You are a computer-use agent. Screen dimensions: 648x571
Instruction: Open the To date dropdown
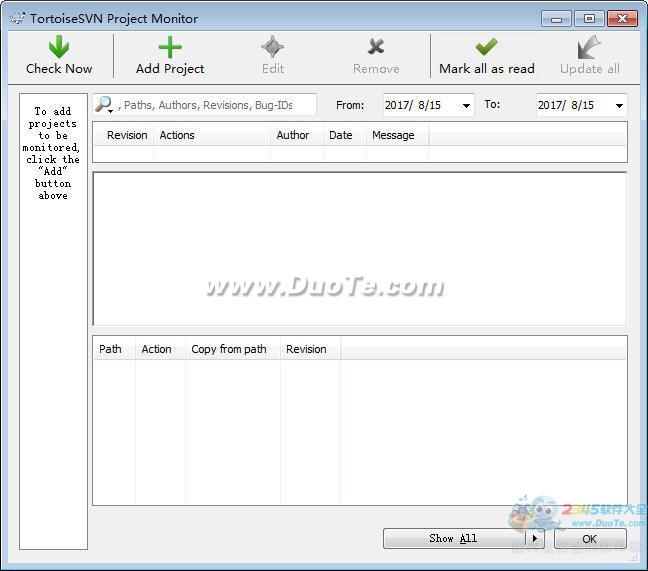(x=619, y=106)
